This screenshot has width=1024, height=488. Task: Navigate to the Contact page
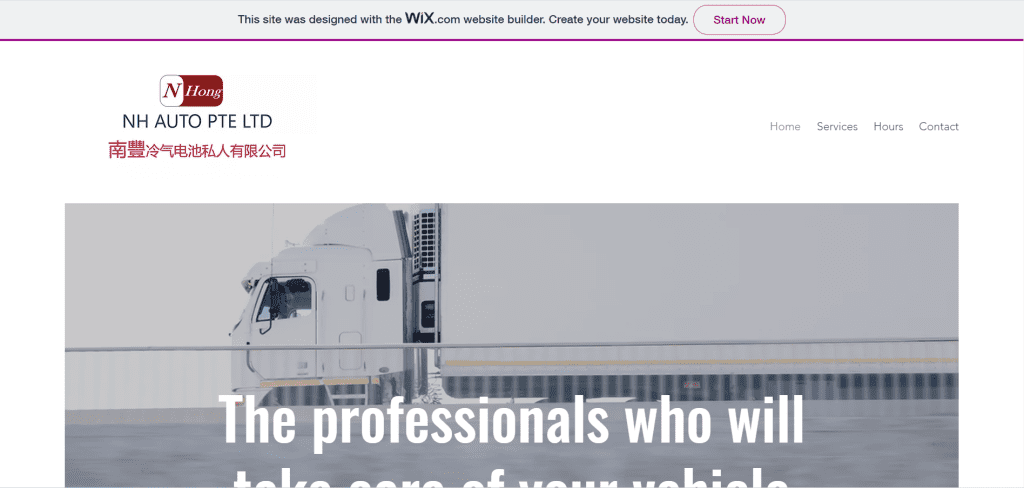938,127
